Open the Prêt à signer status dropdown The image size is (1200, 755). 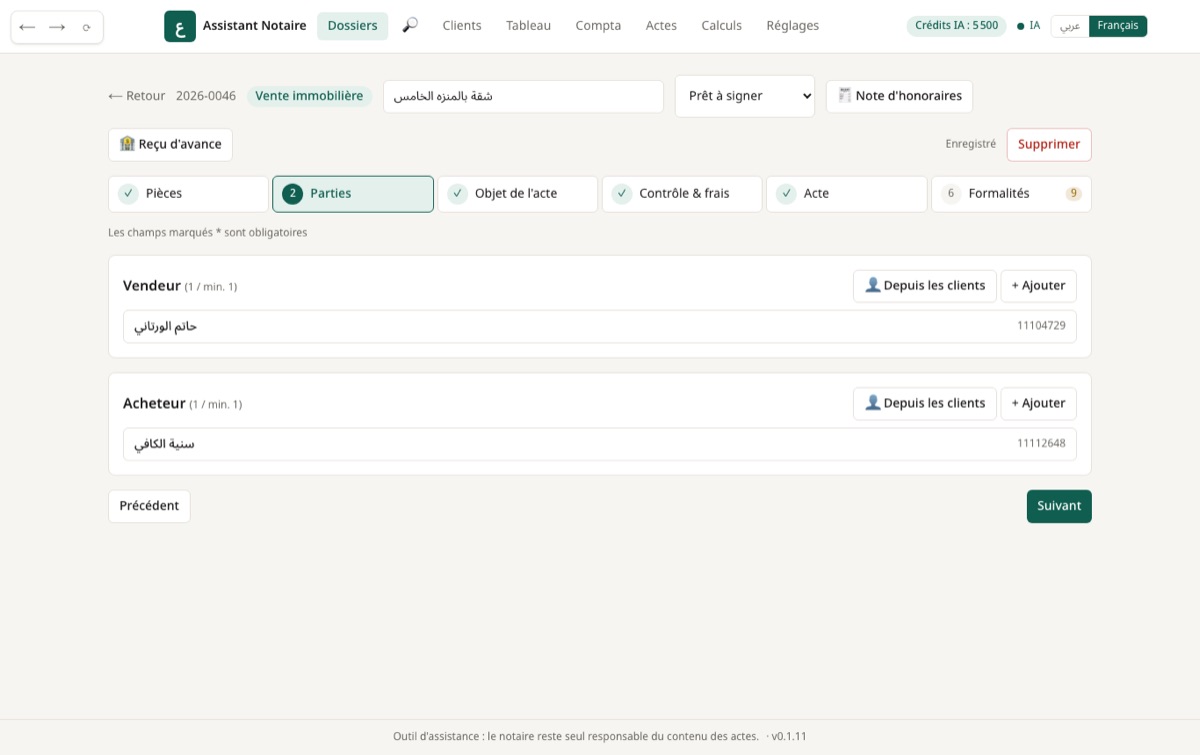745,96
